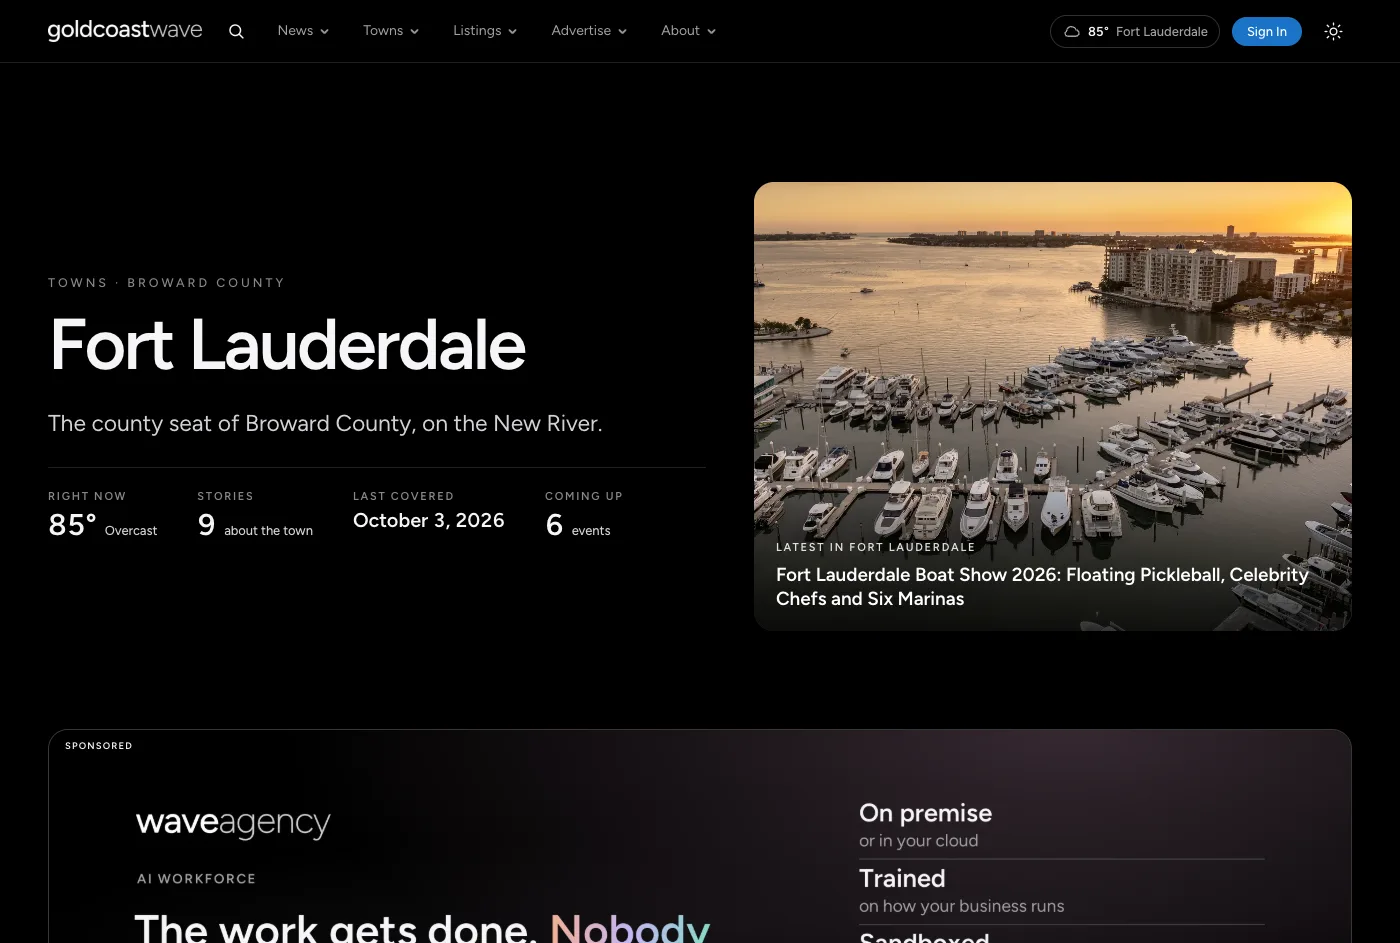The image size is (1400, 943).
Task: Expand the News dropdown menu
Action: point(303,31)
